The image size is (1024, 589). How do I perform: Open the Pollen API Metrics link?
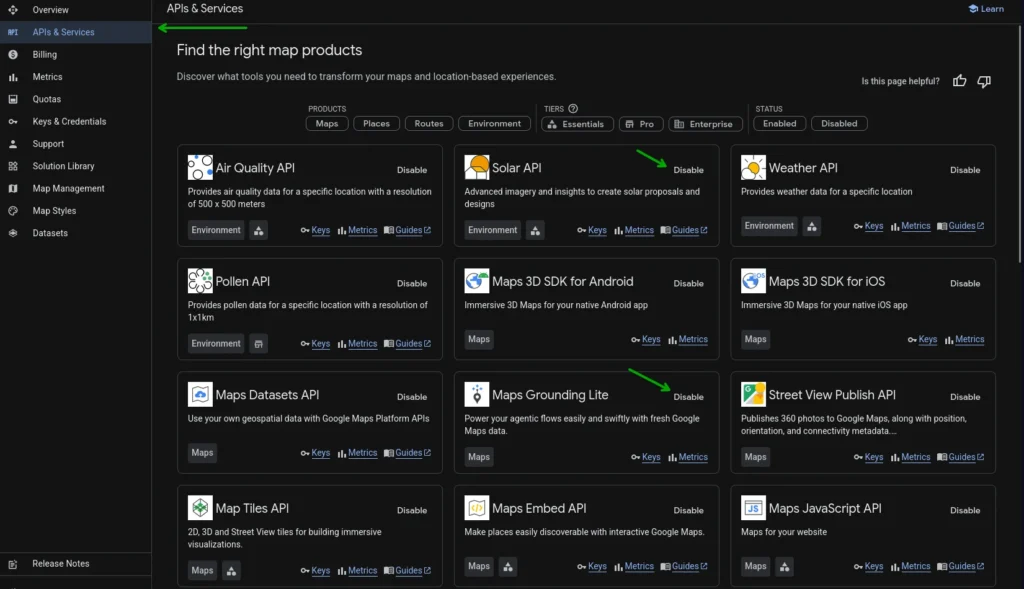tap(362, 344)
